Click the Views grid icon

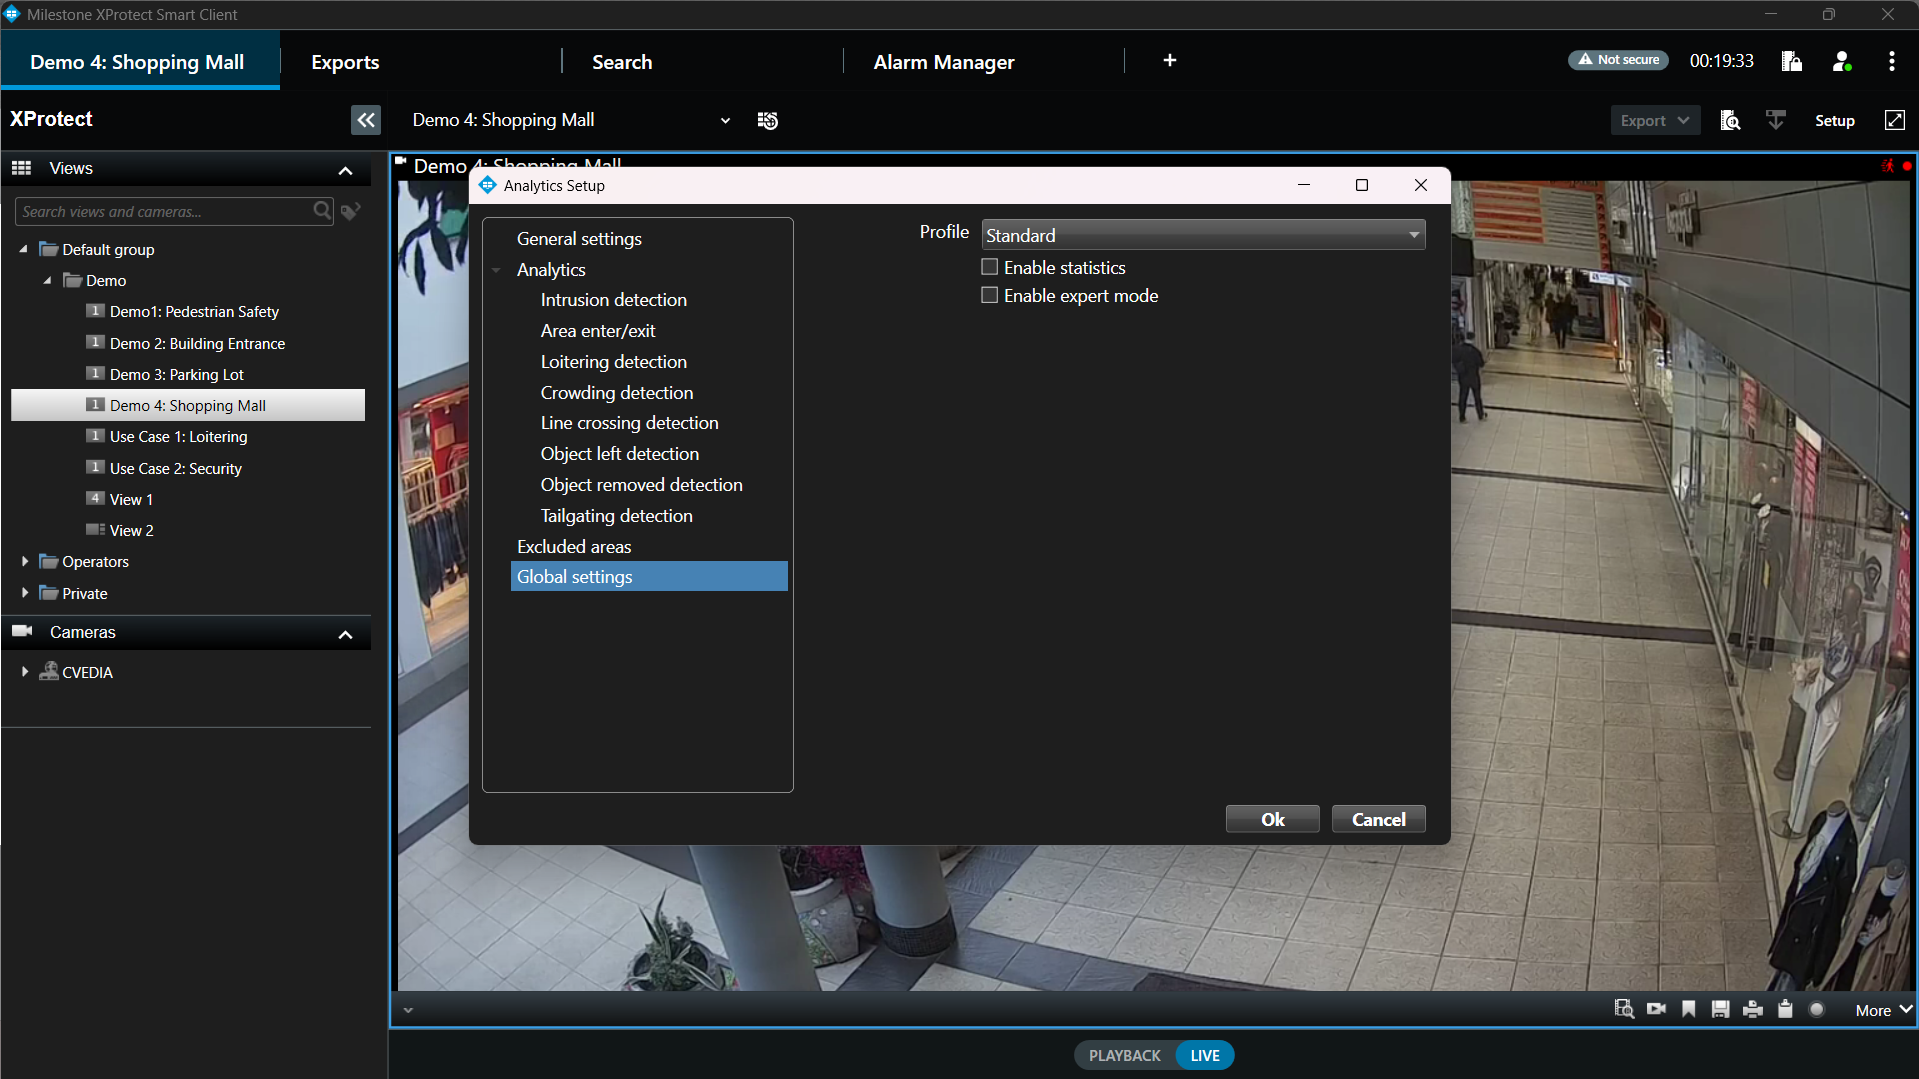coord(22,168)
